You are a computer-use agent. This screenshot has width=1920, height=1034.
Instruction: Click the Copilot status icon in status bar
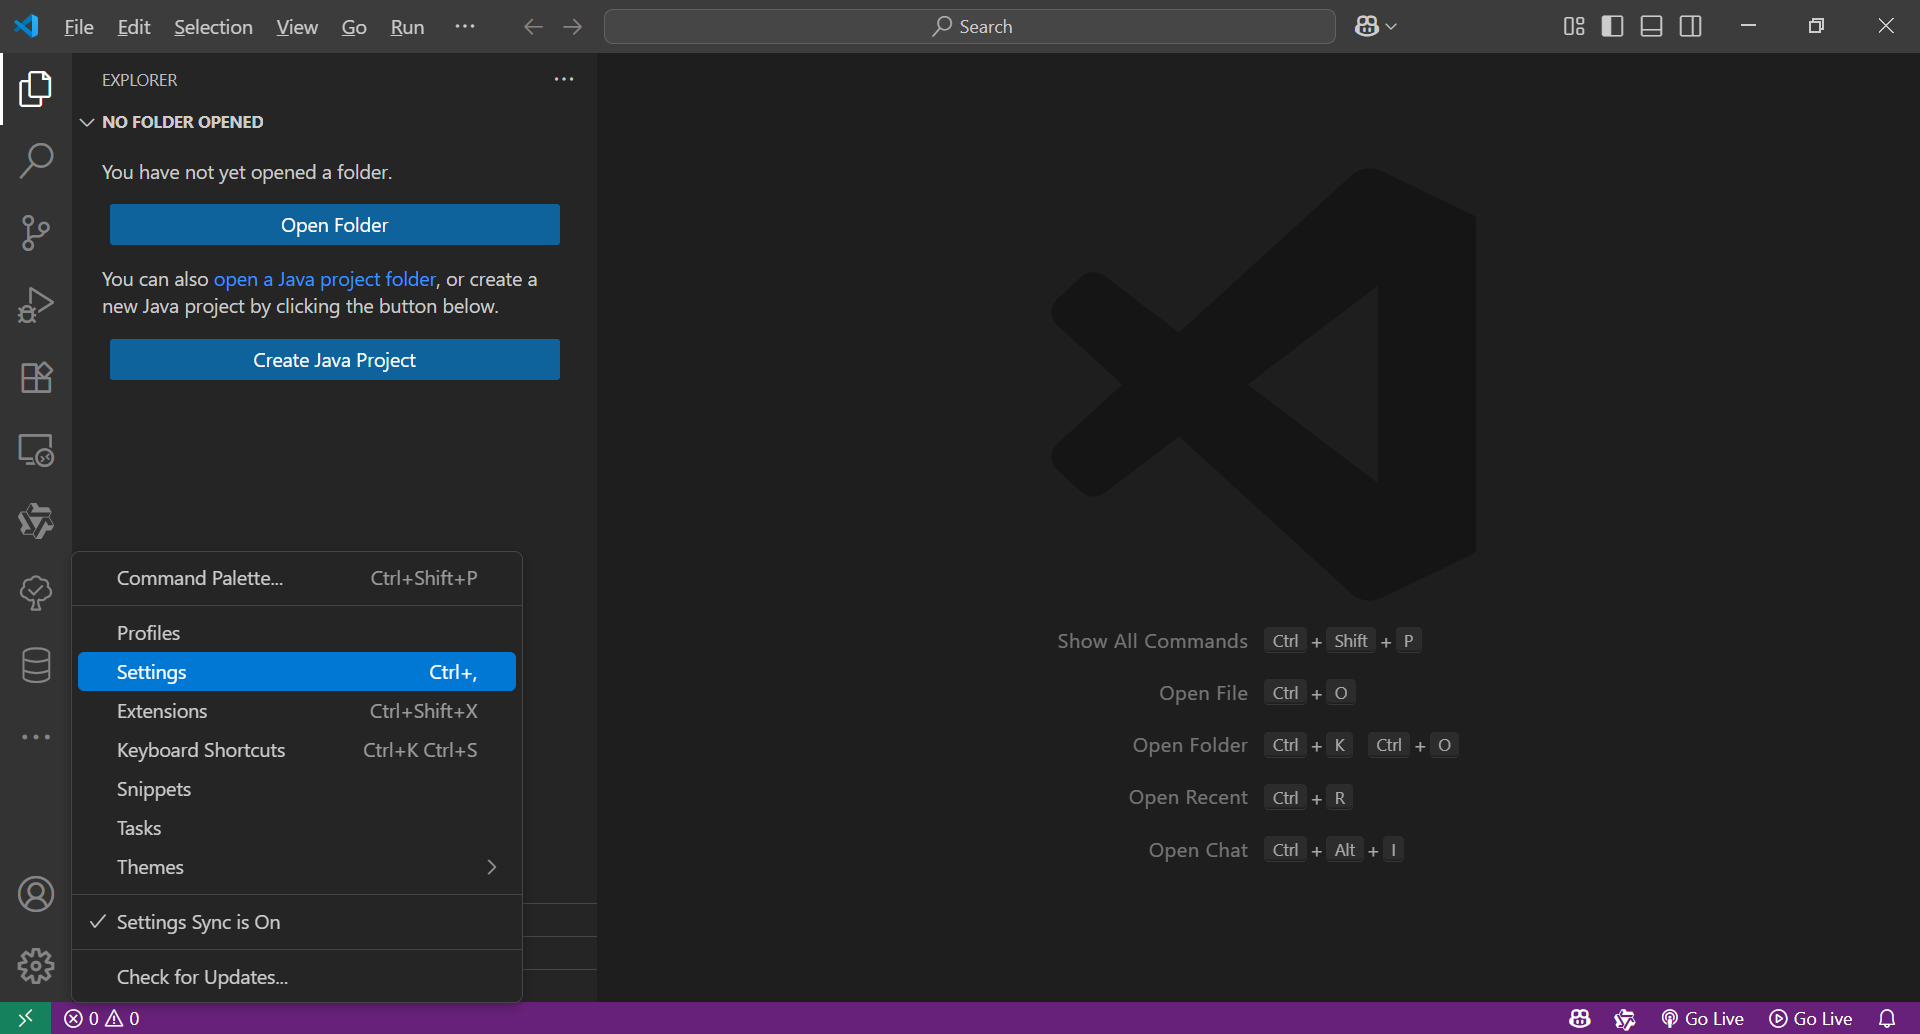[1580, 1018]
